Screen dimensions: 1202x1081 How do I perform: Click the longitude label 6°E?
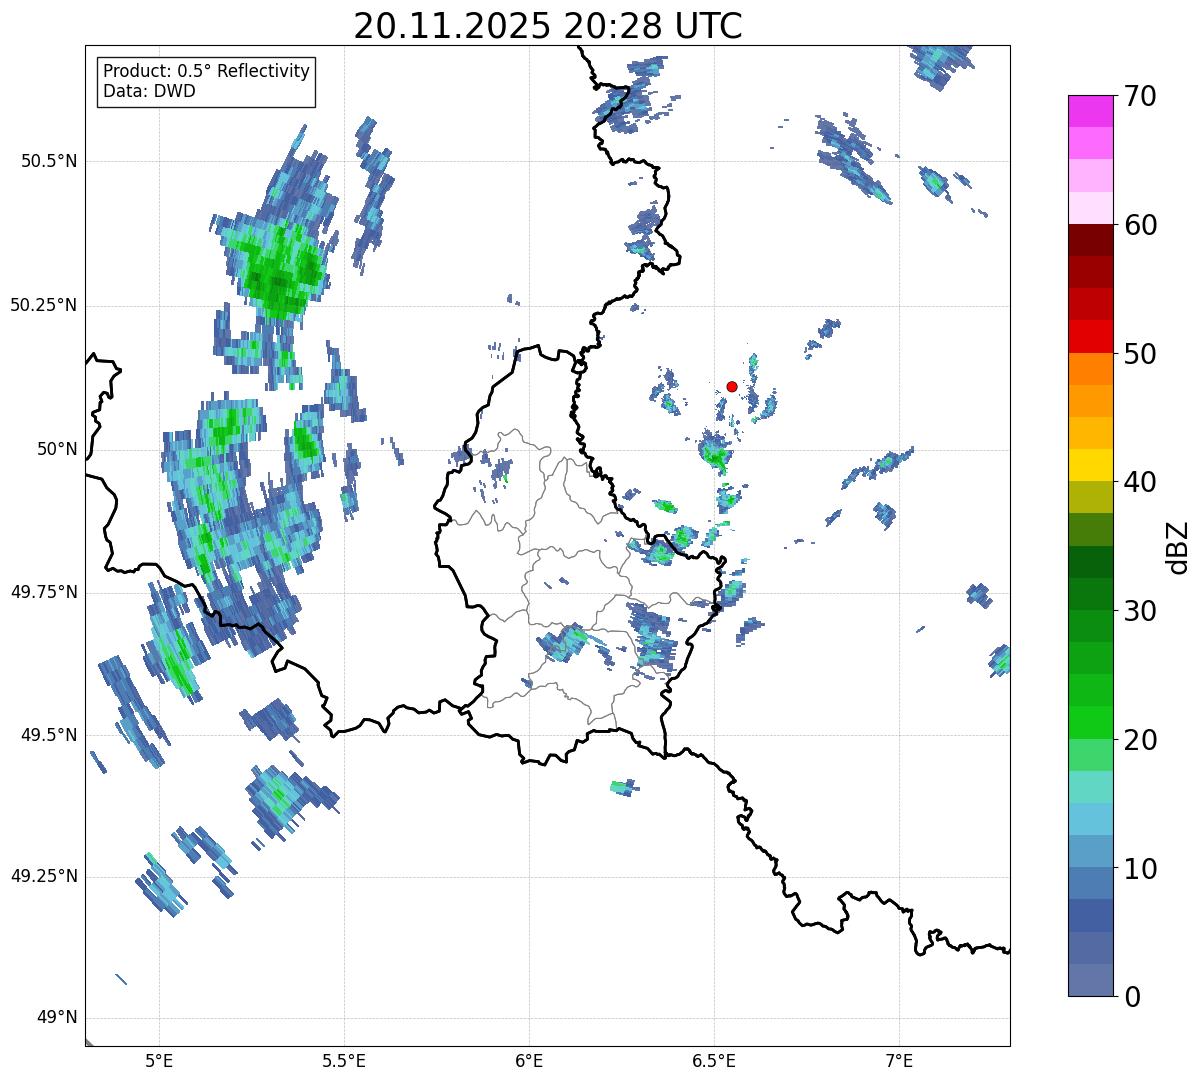(x=529, y=1060)
